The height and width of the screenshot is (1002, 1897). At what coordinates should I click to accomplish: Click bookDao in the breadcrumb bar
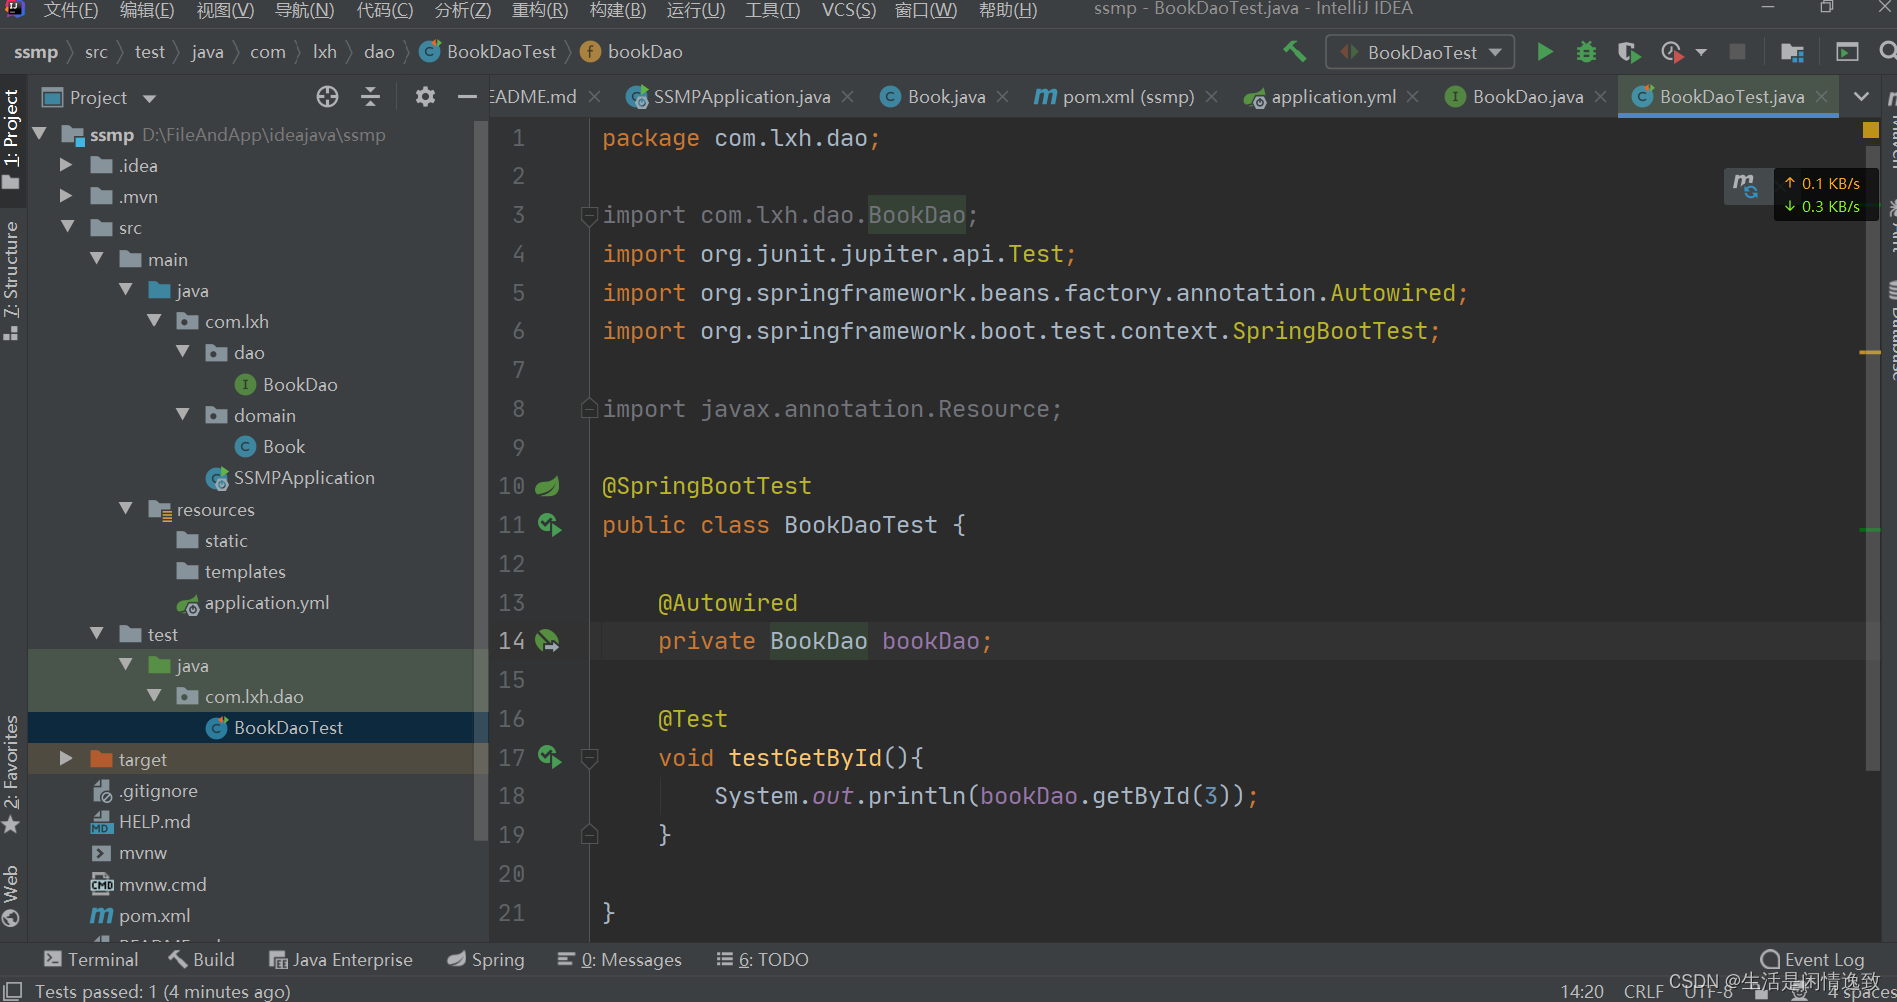point(643,51)
